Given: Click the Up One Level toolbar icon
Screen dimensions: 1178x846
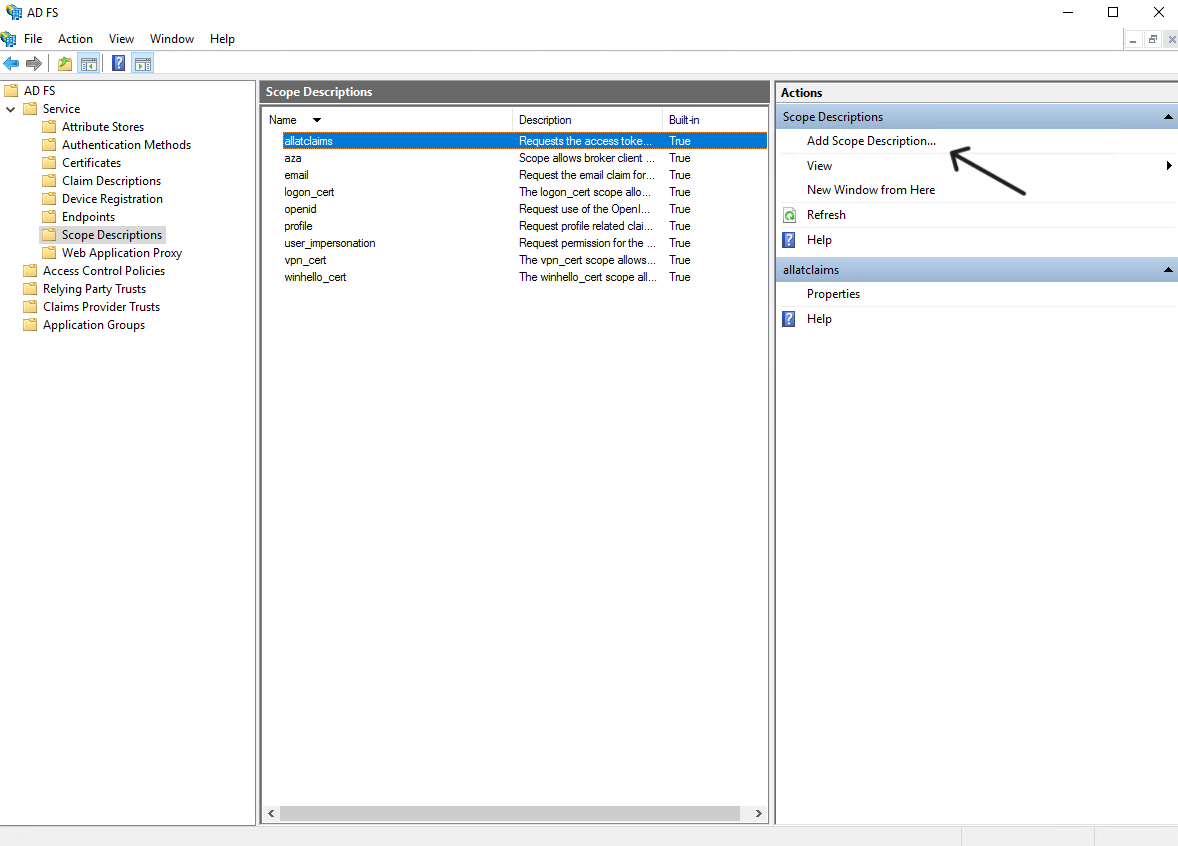Looking at the screenshot, I should pyautogui.click(x=65, y=64).
